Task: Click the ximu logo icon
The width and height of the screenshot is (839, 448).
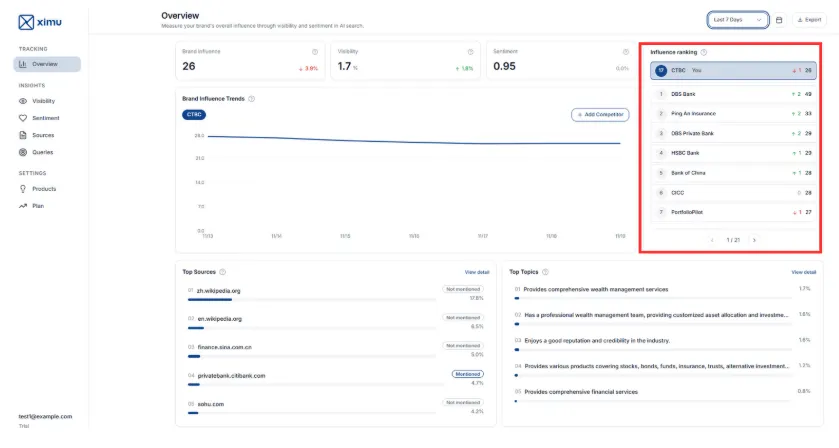Action: coord(27,20)
